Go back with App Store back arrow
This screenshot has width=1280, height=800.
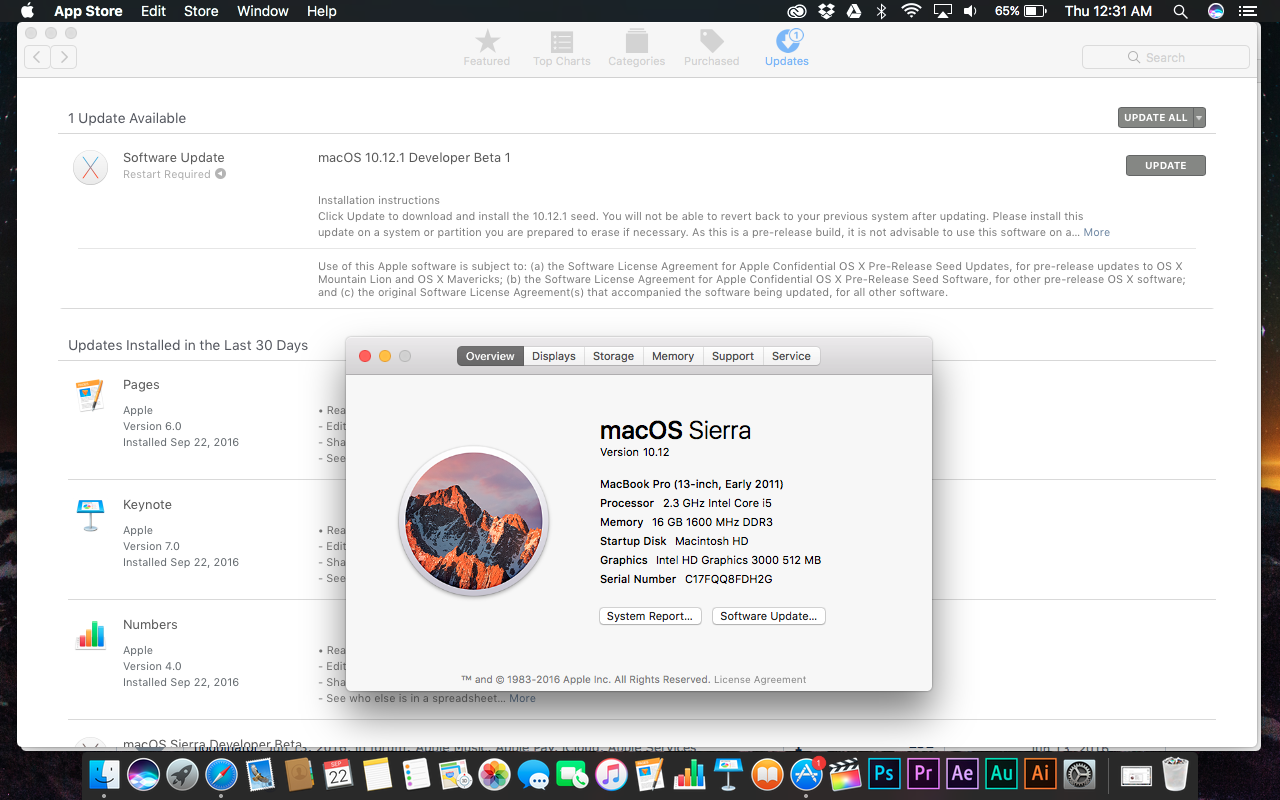click(37, 57)
